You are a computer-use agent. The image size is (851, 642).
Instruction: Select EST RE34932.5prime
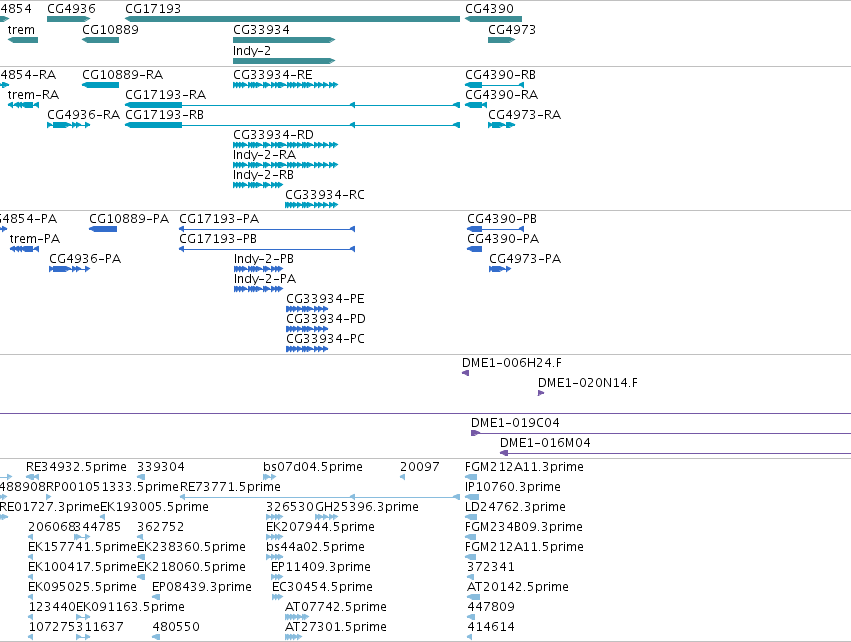33,477
